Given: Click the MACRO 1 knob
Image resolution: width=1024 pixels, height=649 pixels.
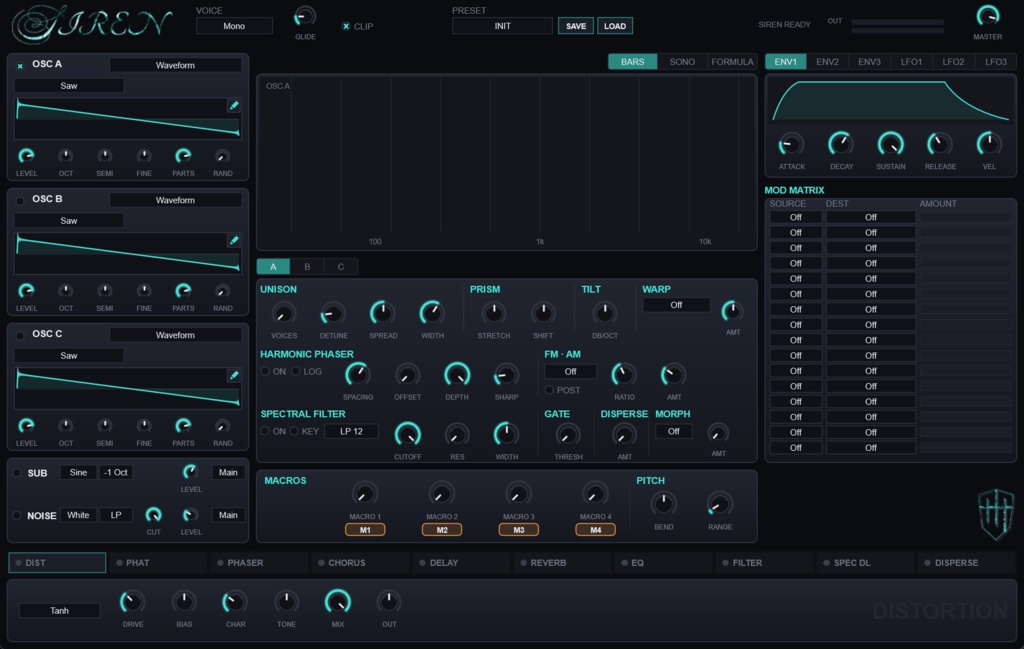Looking at the screenshot, I should point(364,494).
